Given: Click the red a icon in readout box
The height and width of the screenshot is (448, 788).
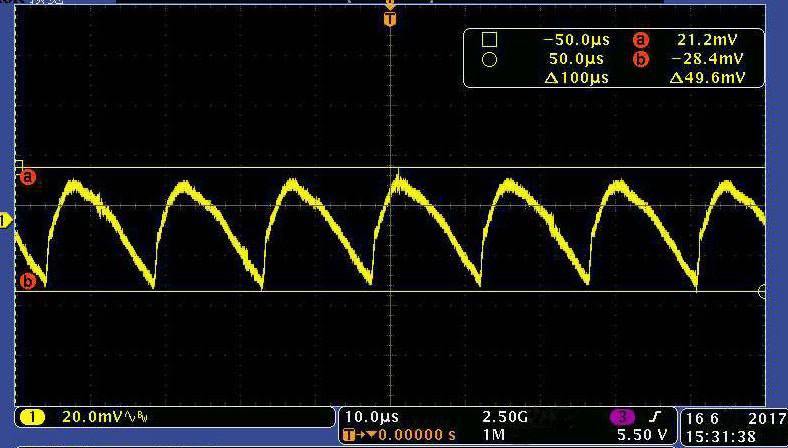Looking at the screenshot, I should (x=641, y=40).
